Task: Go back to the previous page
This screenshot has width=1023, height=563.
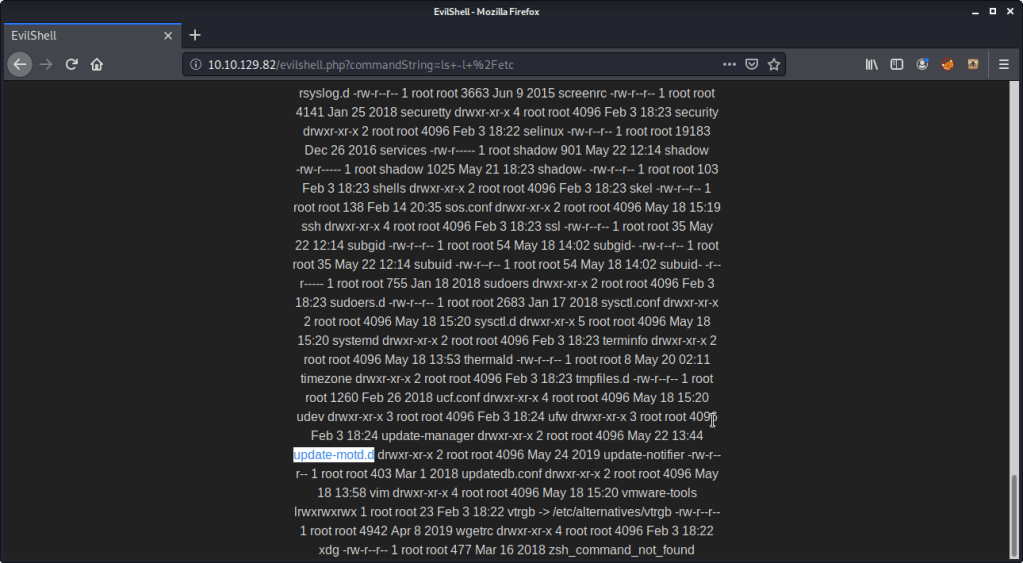Action: click(20, 64)
